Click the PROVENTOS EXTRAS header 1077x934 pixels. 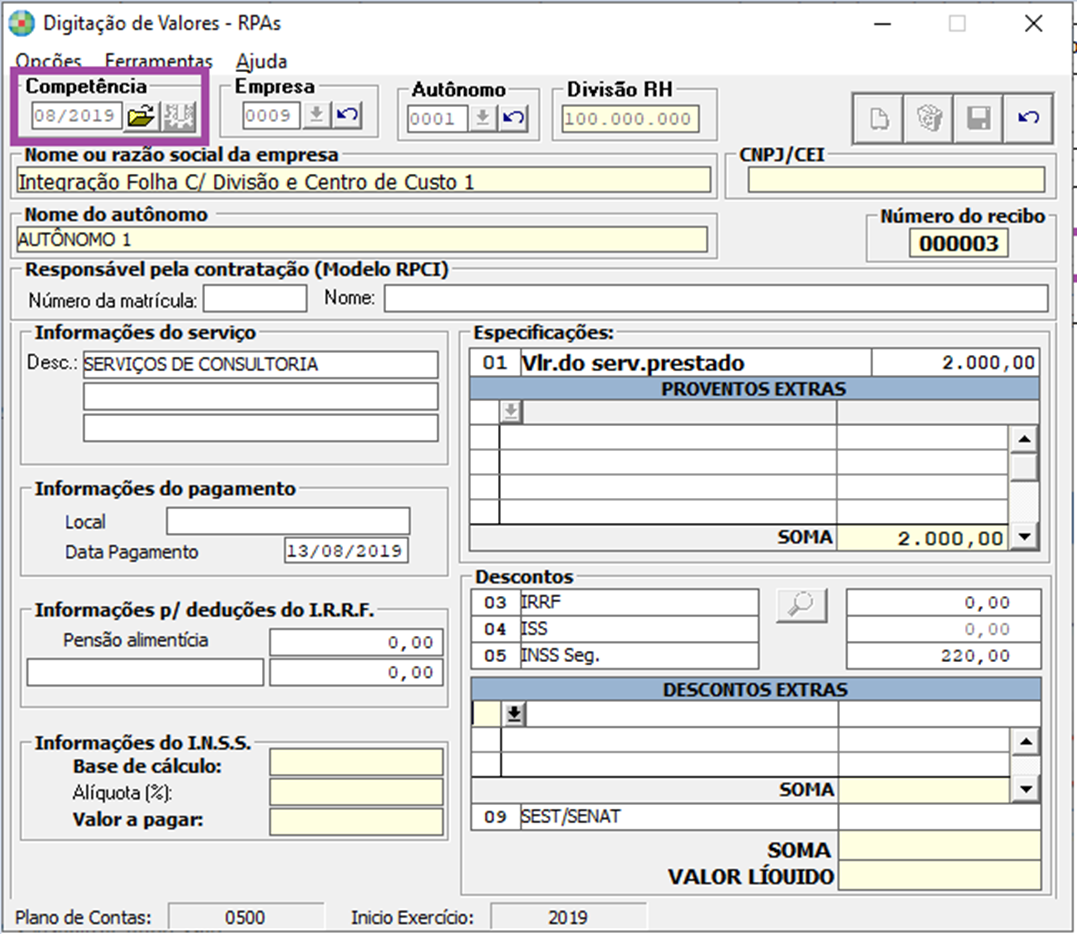tap(754, 389)
